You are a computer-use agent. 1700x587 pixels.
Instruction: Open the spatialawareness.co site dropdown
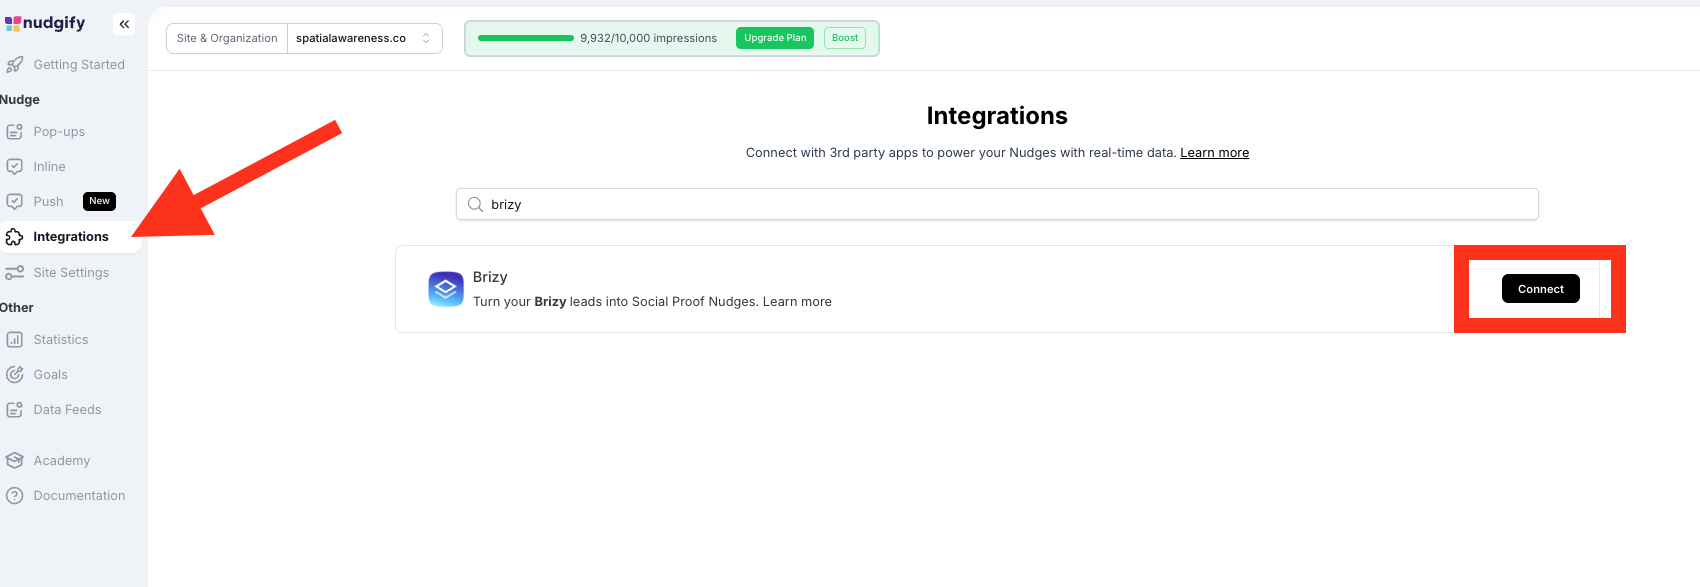[365, 38]
